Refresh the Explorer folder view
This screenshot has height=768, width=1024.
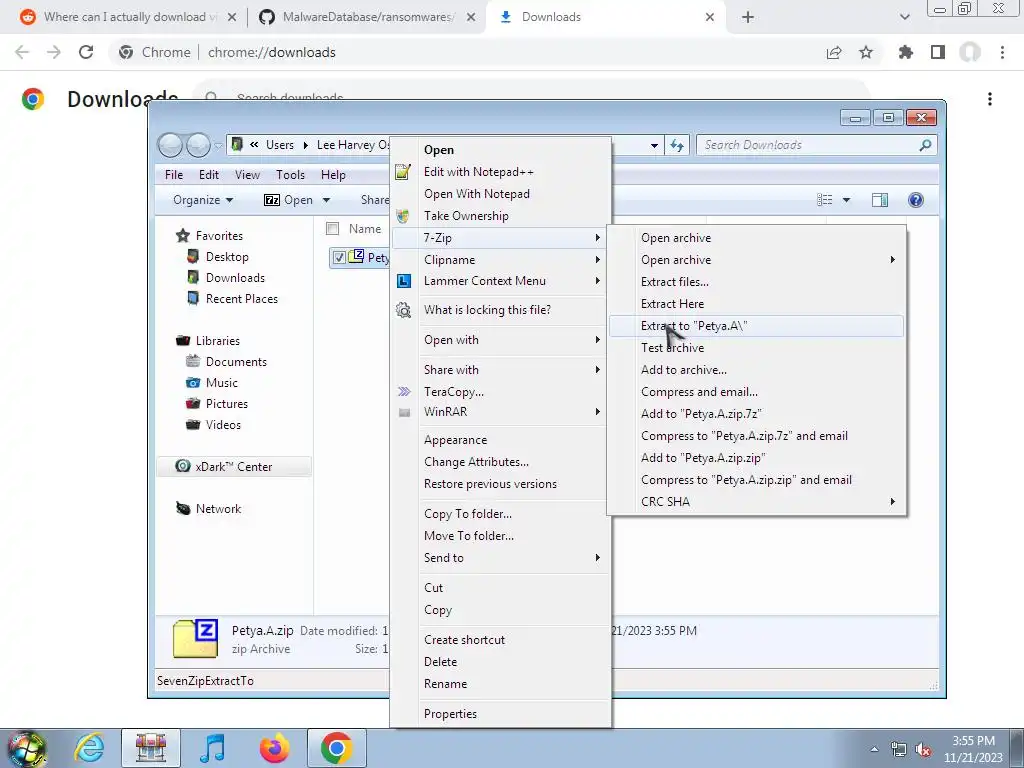(677, 145)
